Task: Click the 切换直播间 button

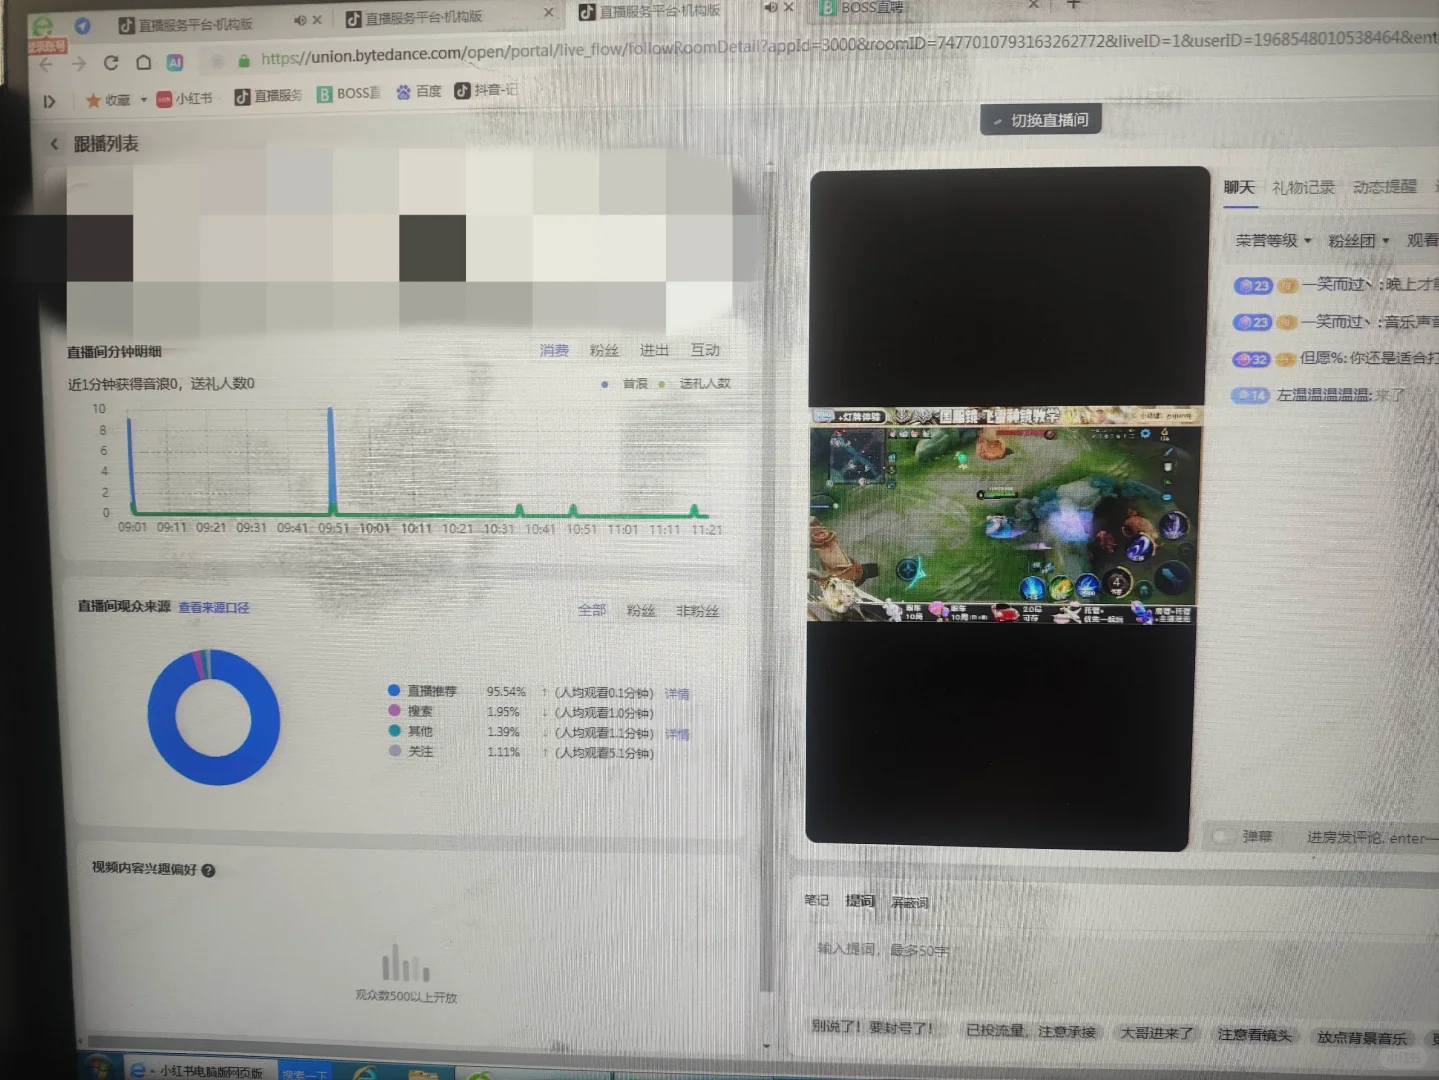Action: (1041, 120)
